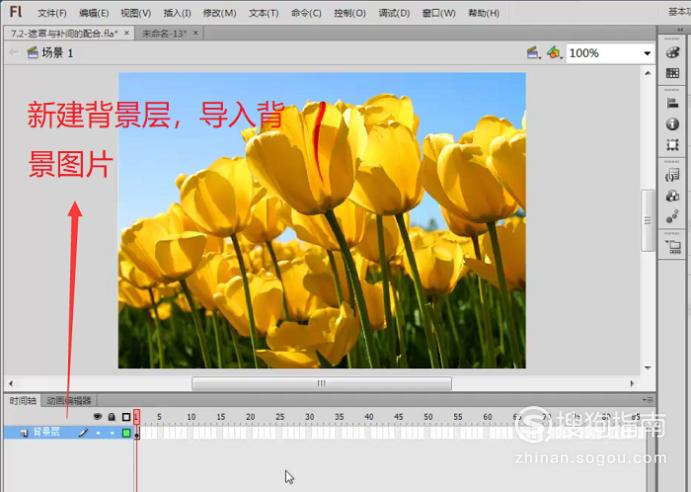Open the Project panel icon
691x492 pixels.
(673, 246)
